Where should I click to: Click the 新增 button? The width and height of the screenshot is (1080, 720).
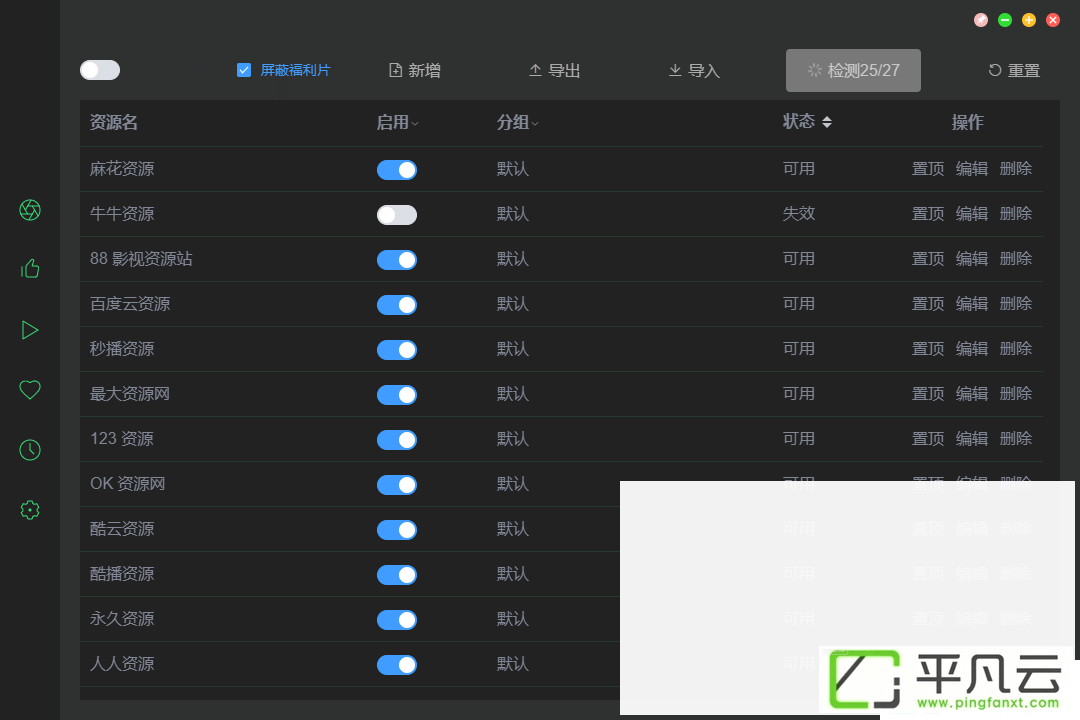pyautogui.click(x=415, y=70)
